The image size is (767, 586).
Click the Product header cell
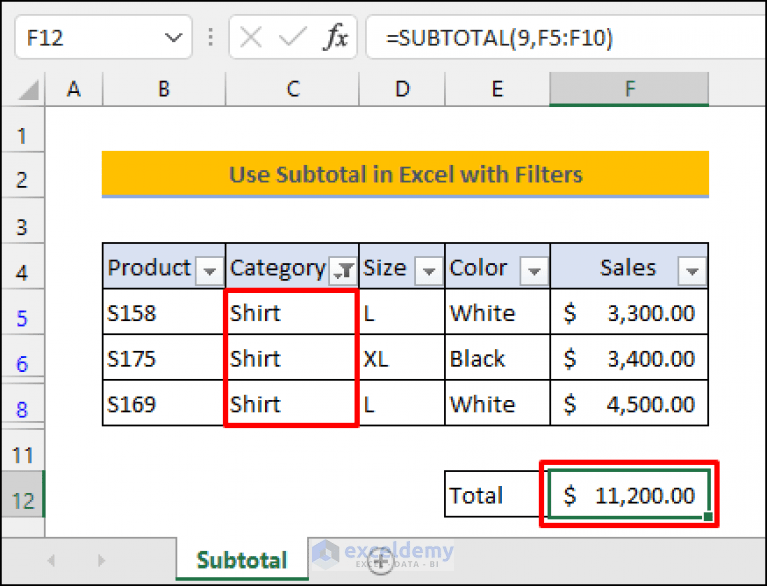pos(164,267)
